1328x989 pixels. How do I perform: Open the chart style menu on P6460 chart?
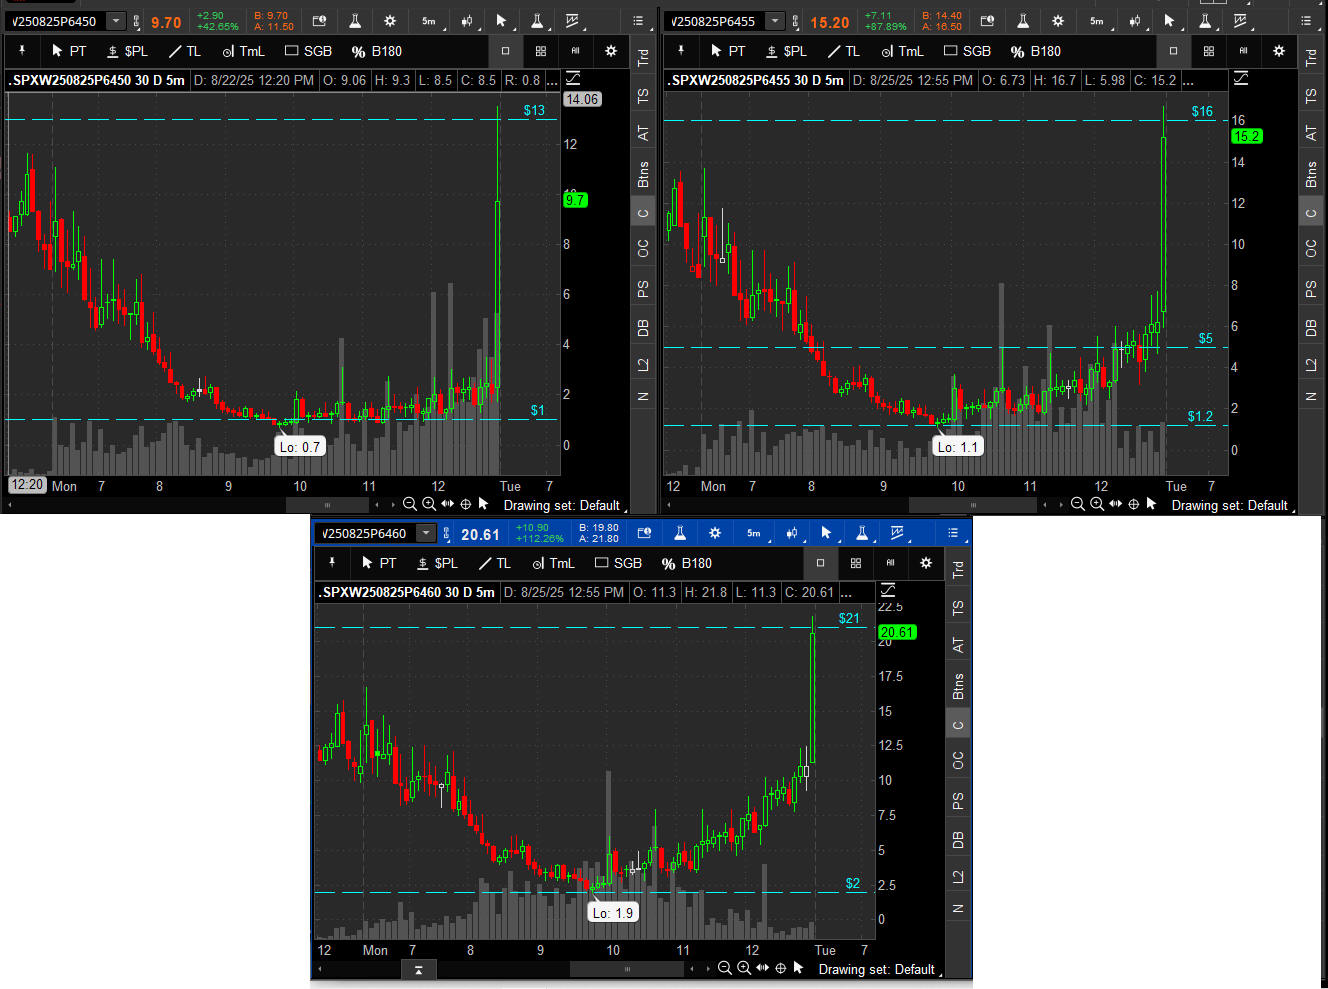(x=791, y=533)
